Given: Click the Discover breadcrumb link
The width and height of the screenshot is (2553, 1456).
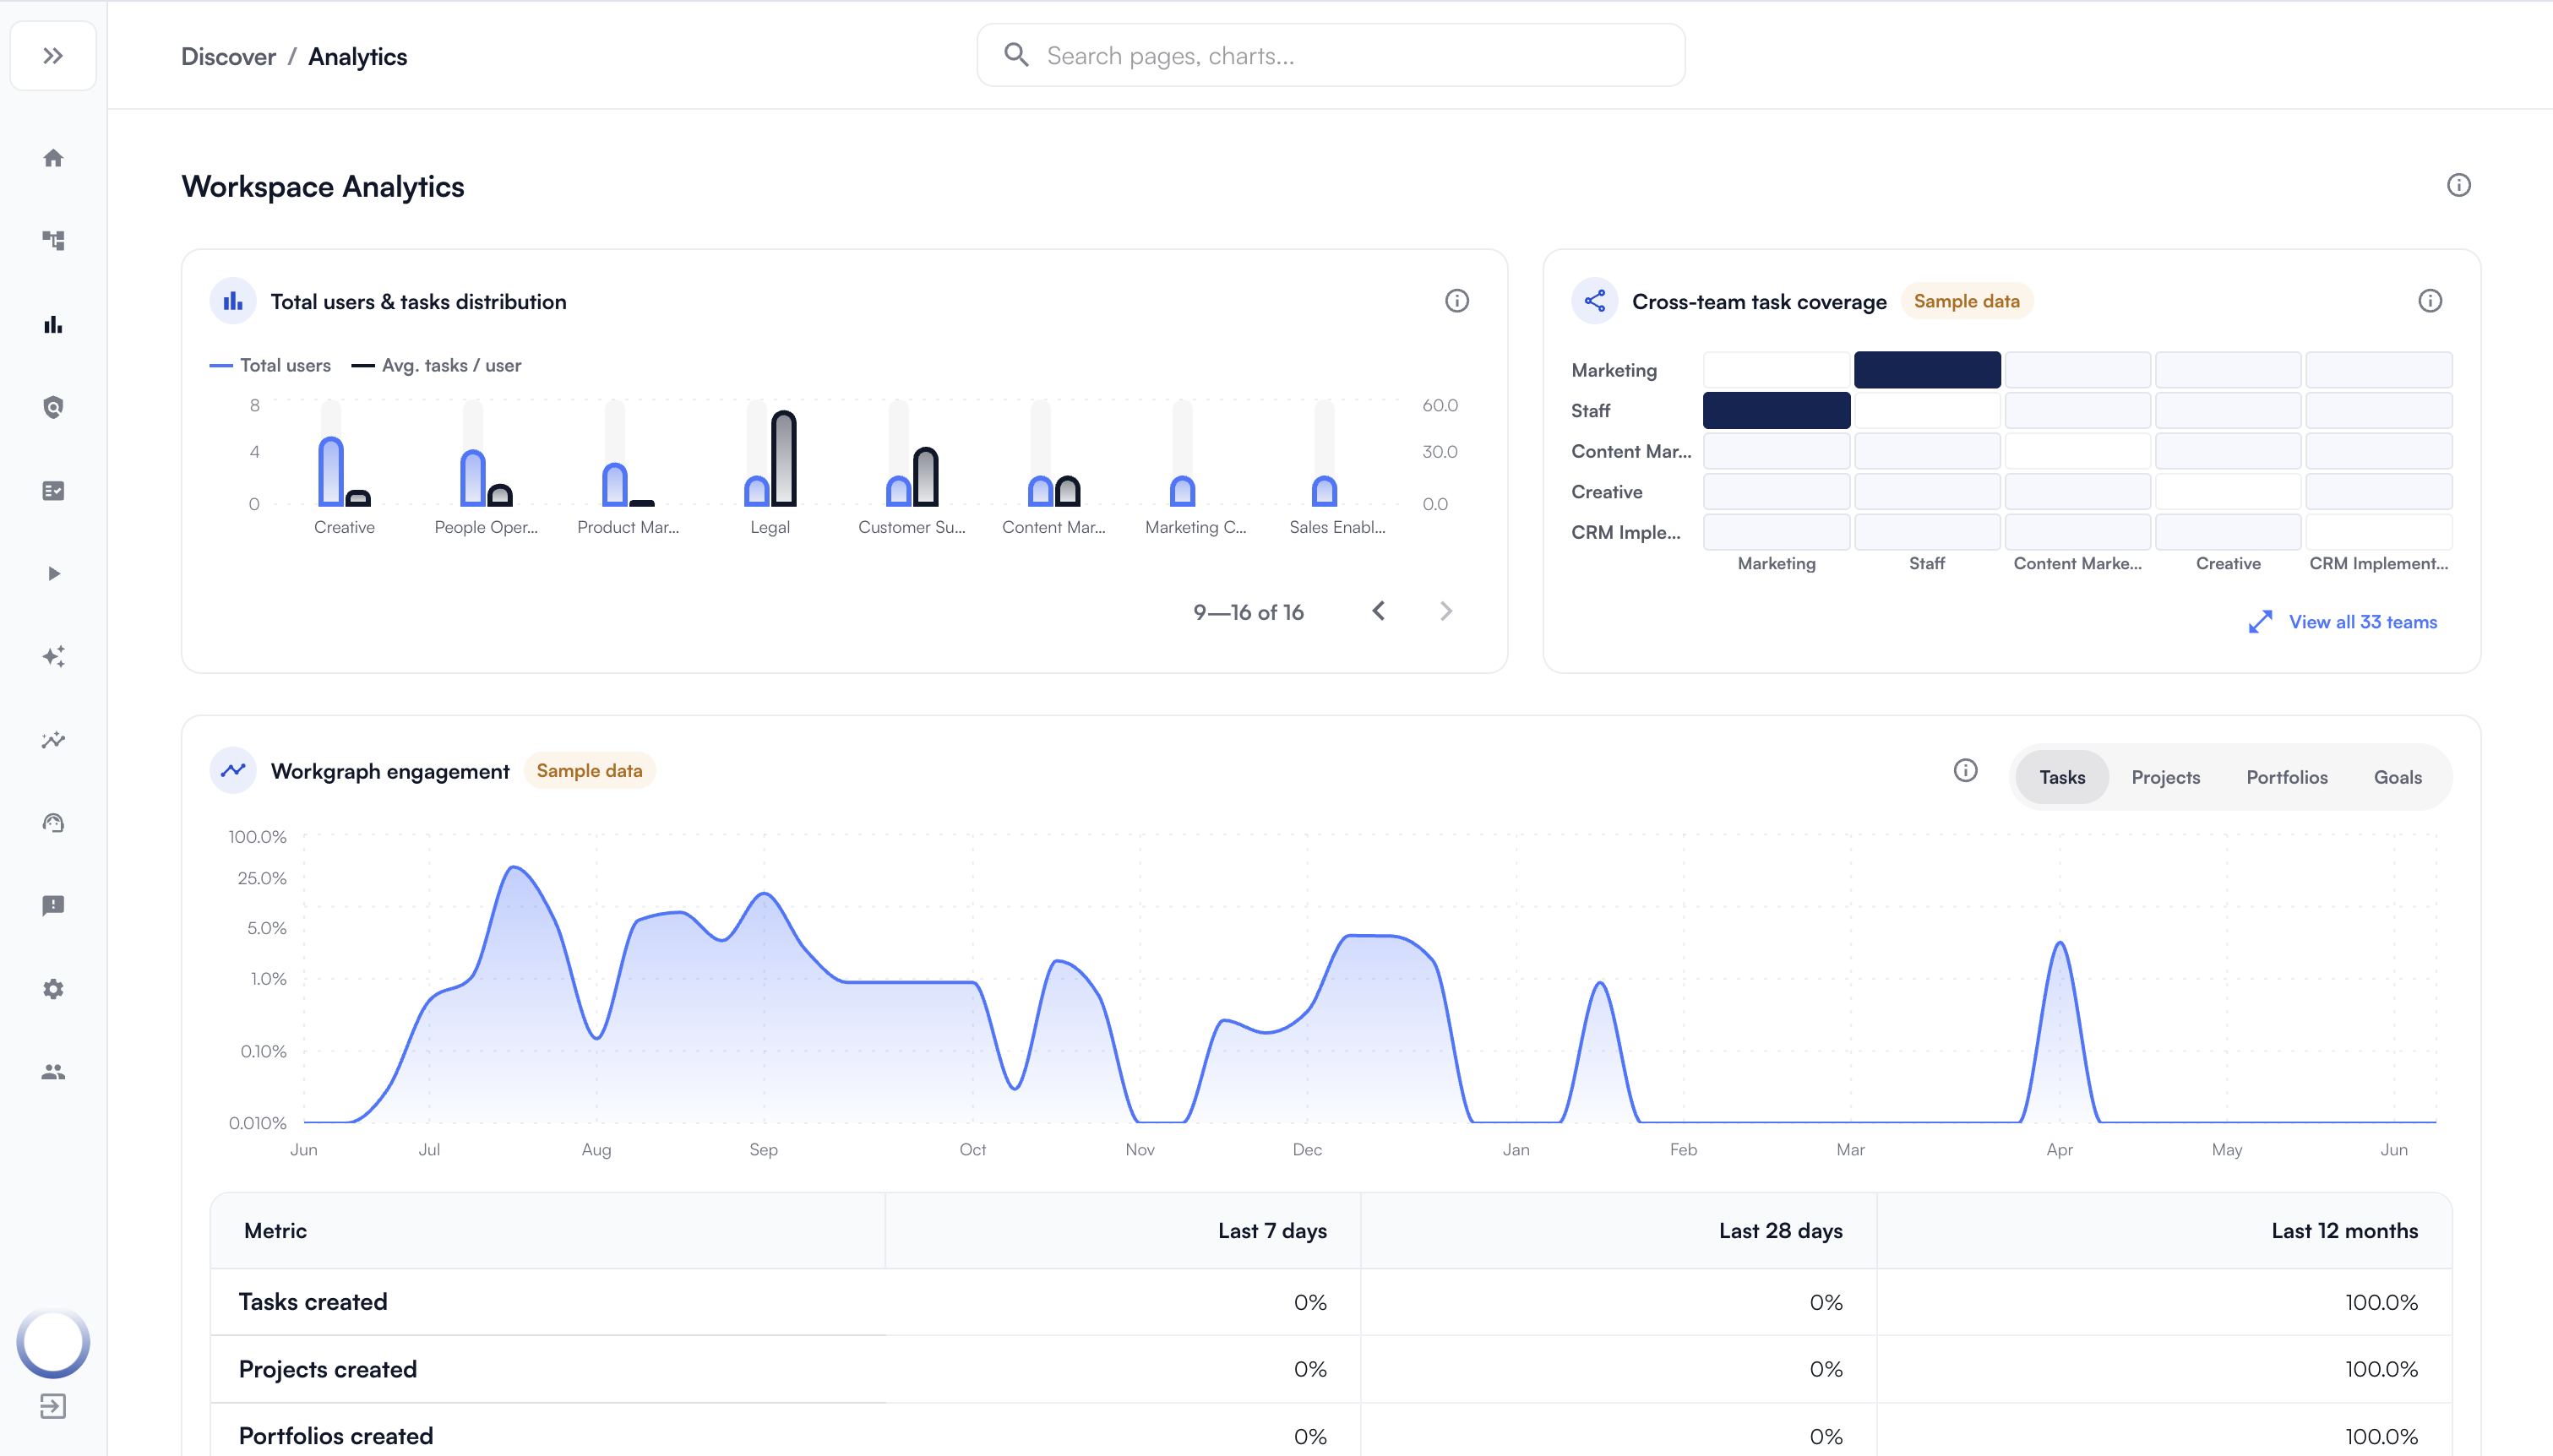Looking at the screenshot, I should coord(228,57).
